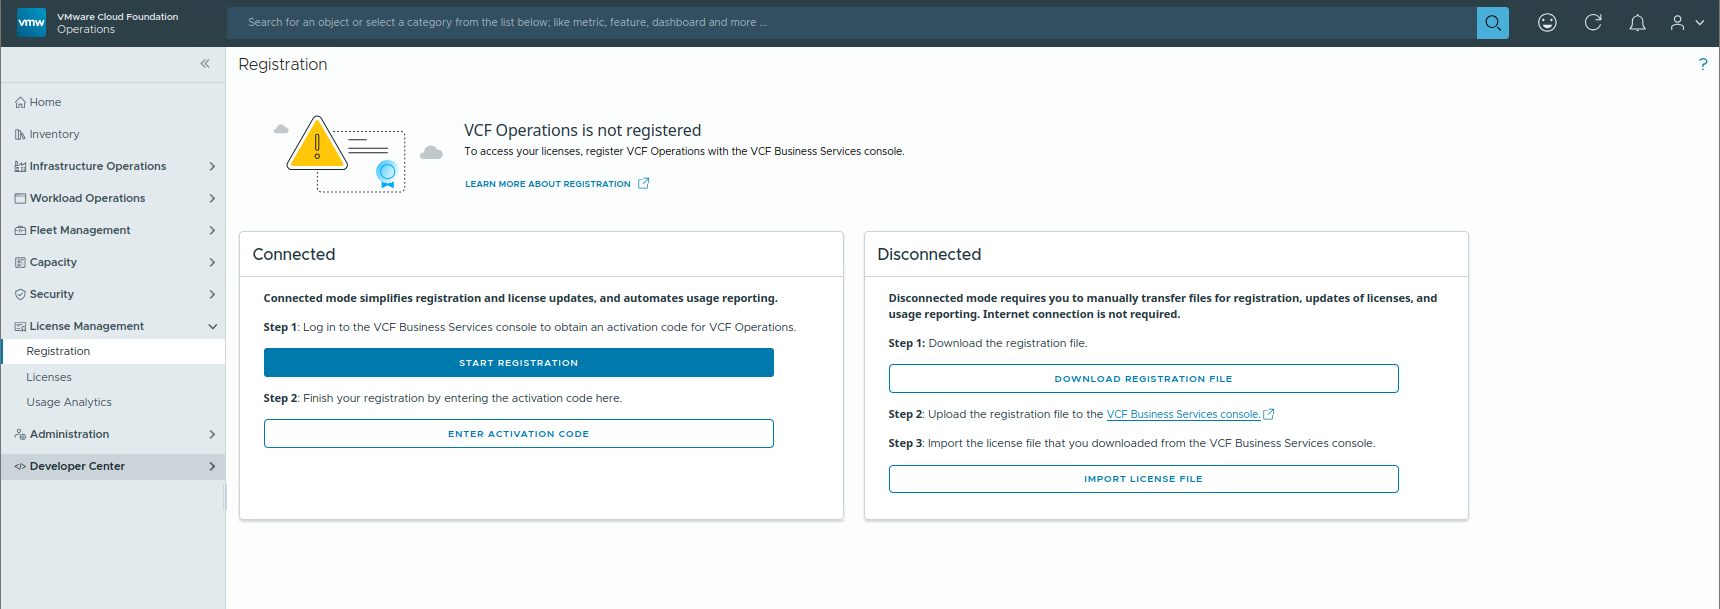Open the notifications bell icon
Viewport: 1720px width, 609px height.
click(1637, 22)
